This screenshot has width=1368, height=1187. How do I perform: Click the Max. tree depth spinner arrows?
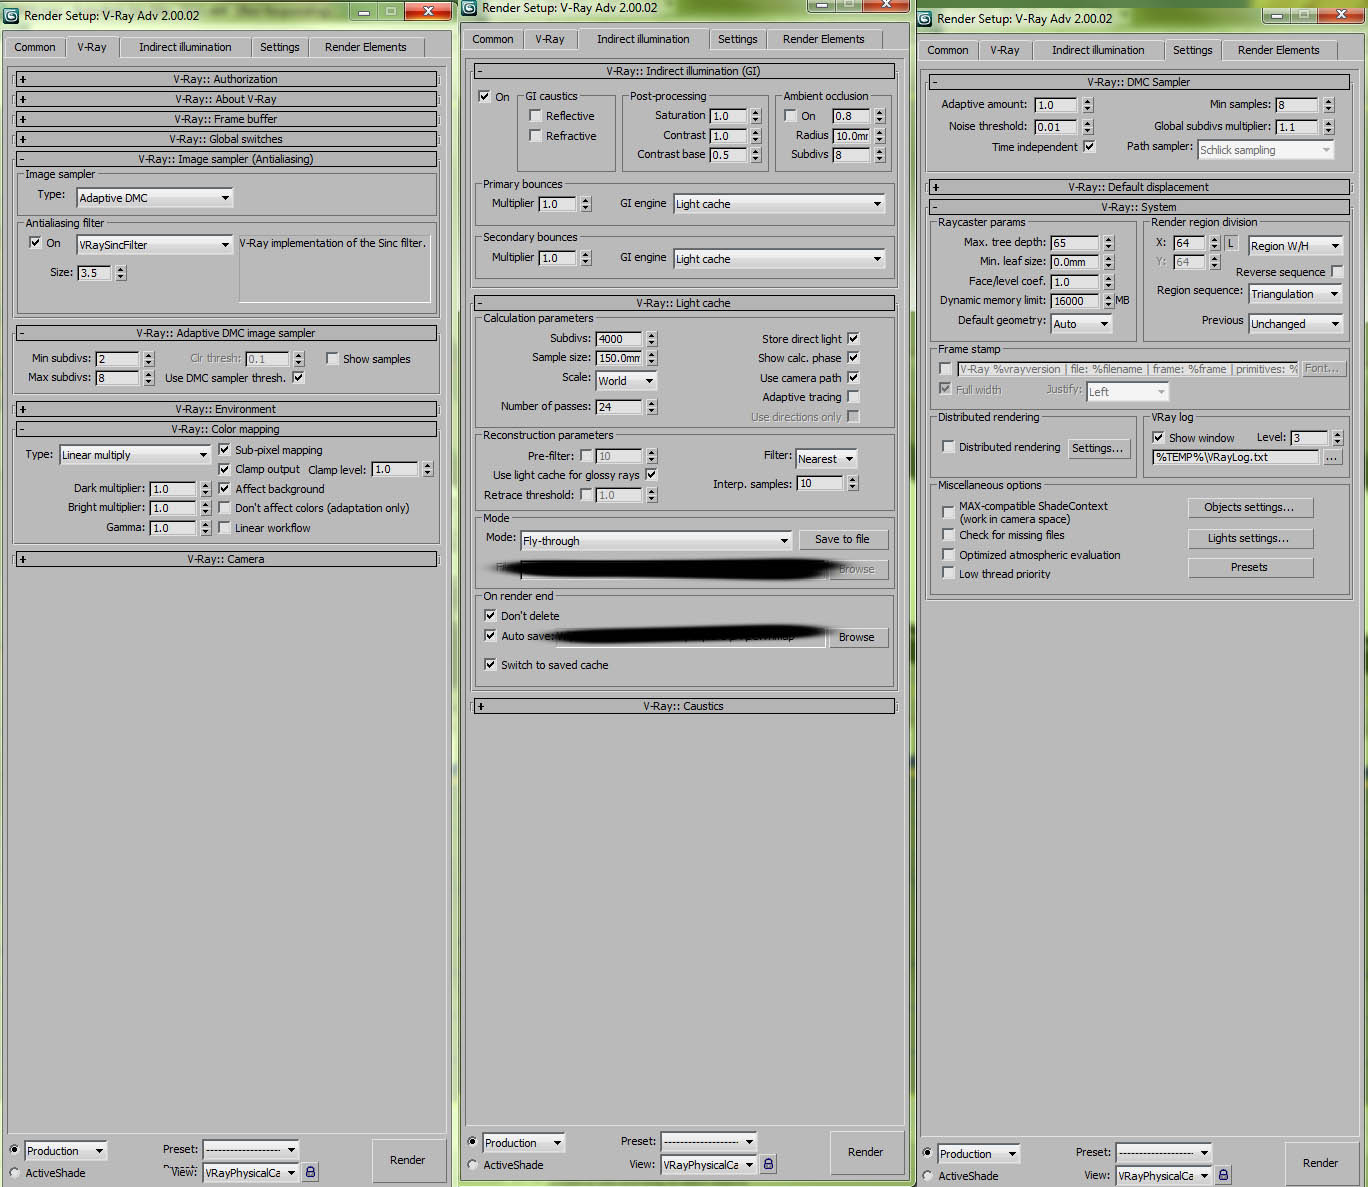click(x=1108, y=243)
